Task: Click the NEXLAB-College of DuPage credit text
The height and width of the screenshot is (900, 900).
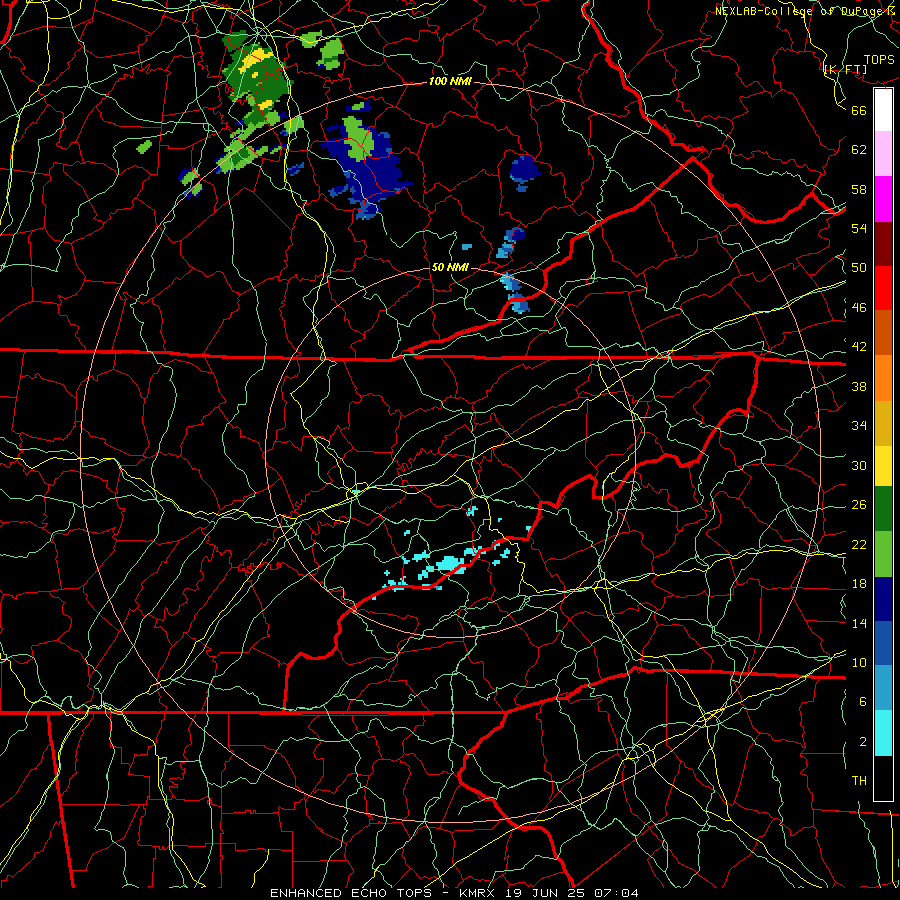Action: click(806, 11)
